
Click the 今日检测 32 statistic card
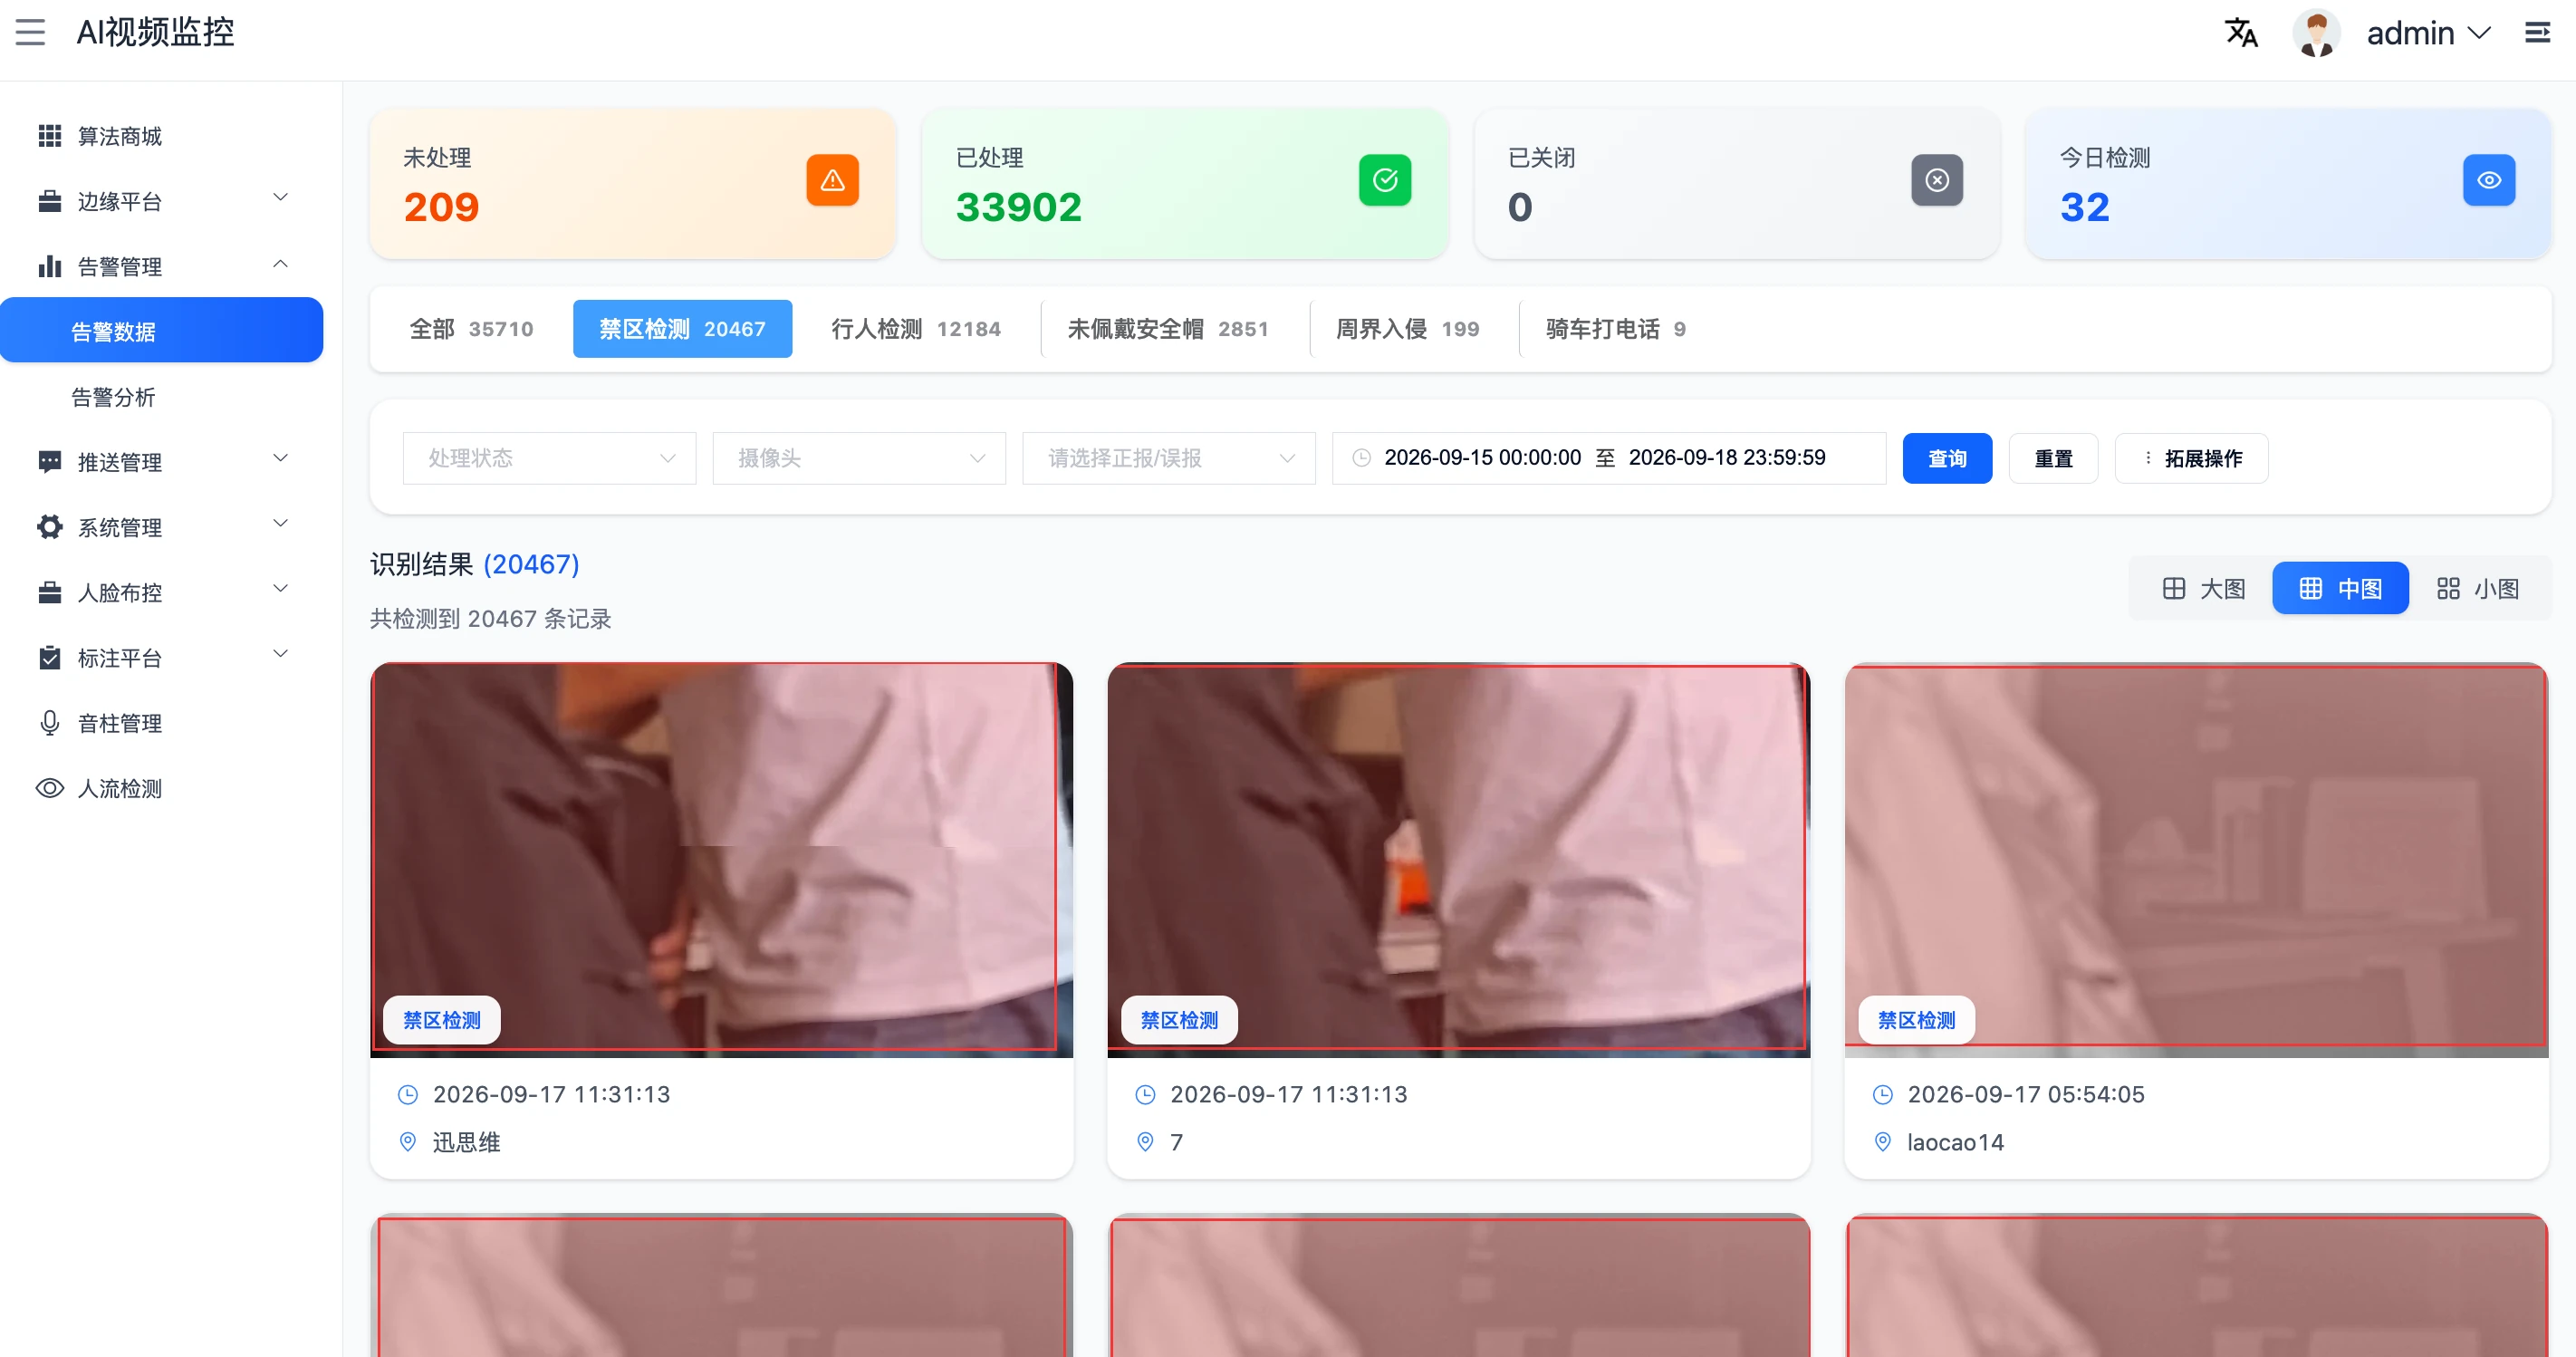click(2288, 184)
